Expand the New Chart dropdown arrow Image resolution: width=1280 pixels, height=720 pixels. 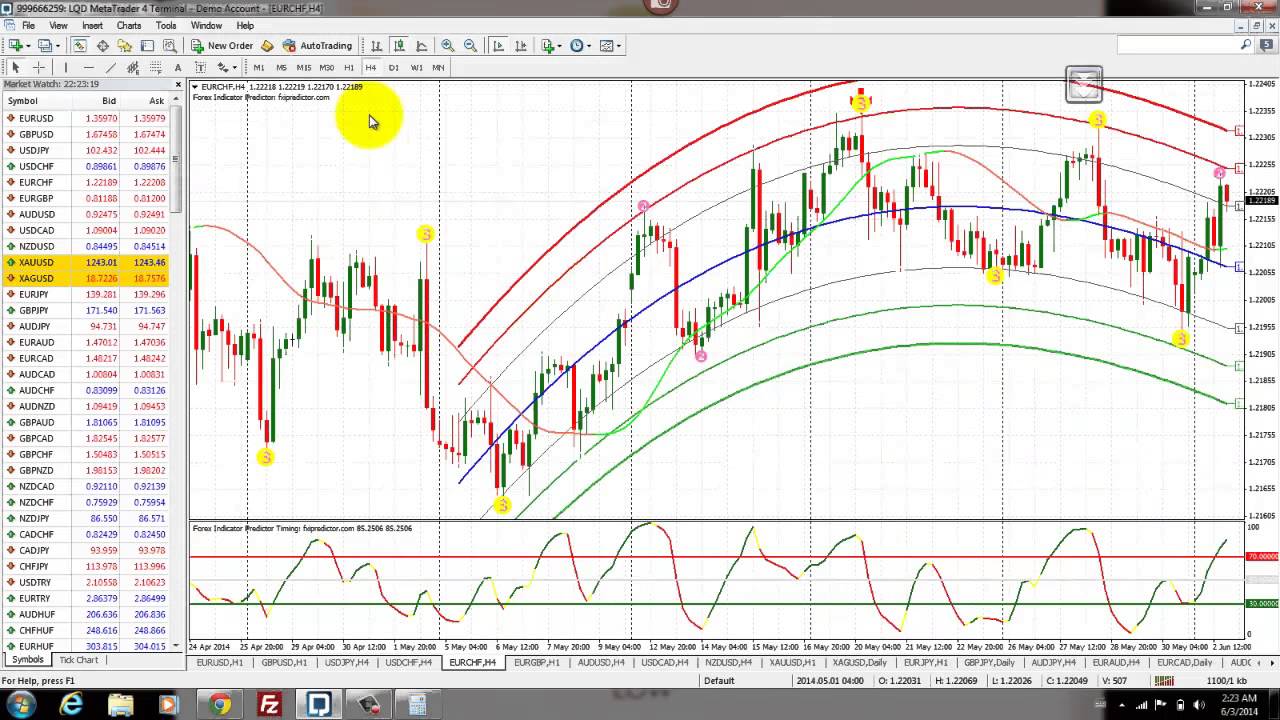click(28, 45)
